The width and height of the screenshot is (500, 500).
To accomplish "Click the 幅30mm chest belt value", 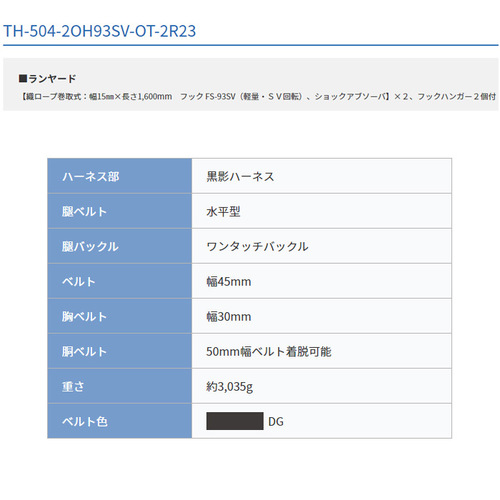I will point(229,316).
